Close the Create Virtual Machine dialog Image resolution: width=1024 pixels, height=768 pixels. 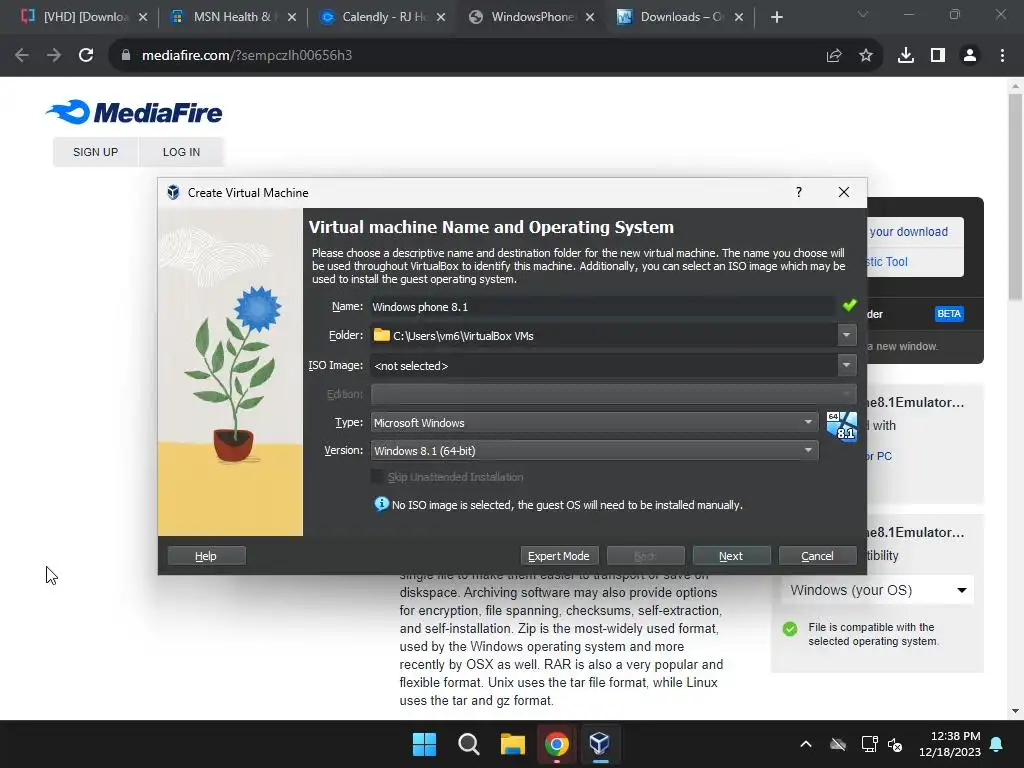point(844,192)
